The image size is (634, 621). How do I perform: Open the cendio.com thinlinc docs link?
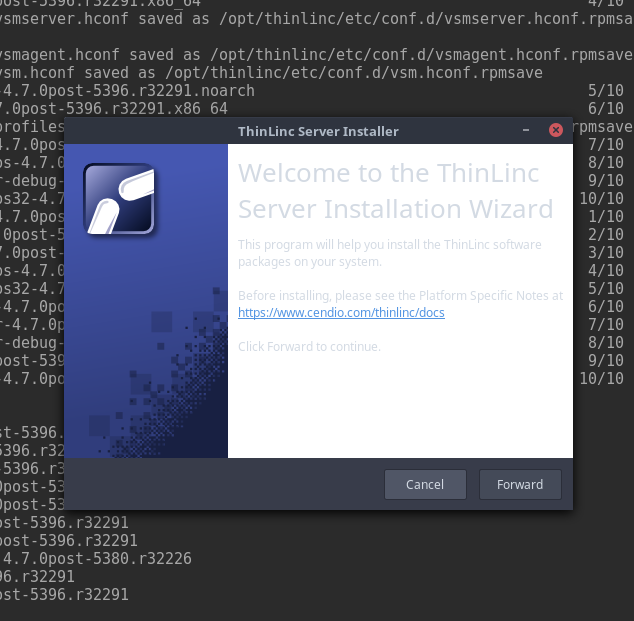click(x=341, y=313)
